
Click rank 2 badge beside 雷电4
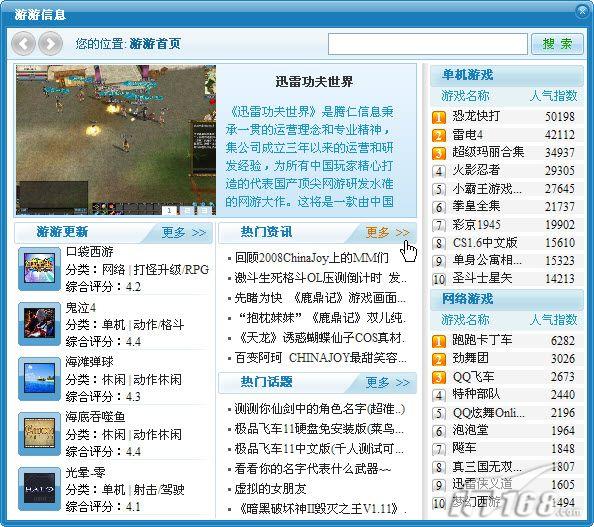(439, 135)
